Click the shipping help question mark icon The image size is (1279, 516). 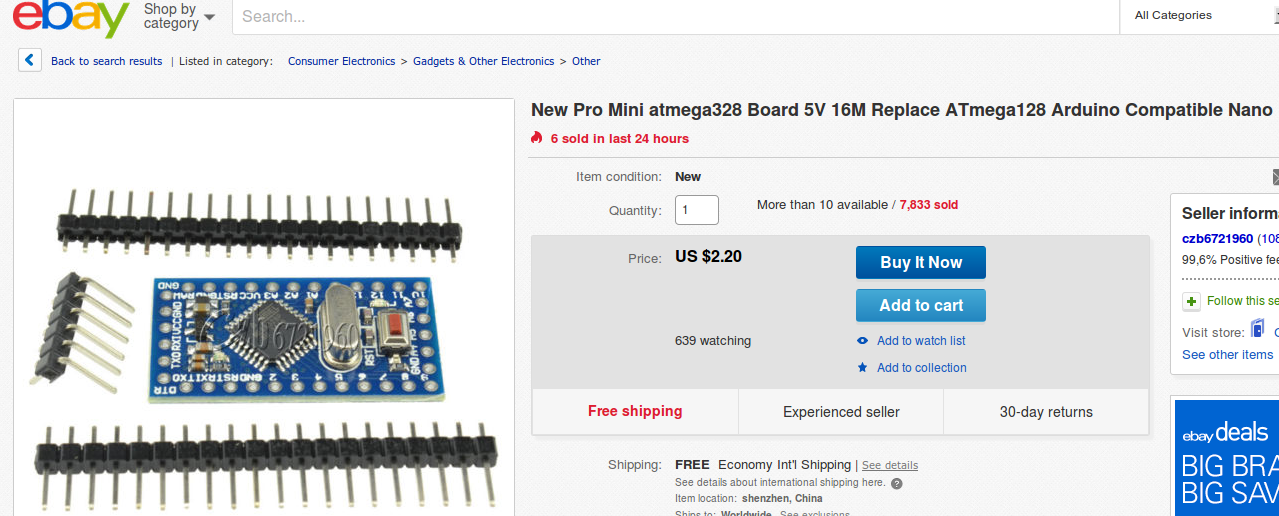click(x=897, y=483)
